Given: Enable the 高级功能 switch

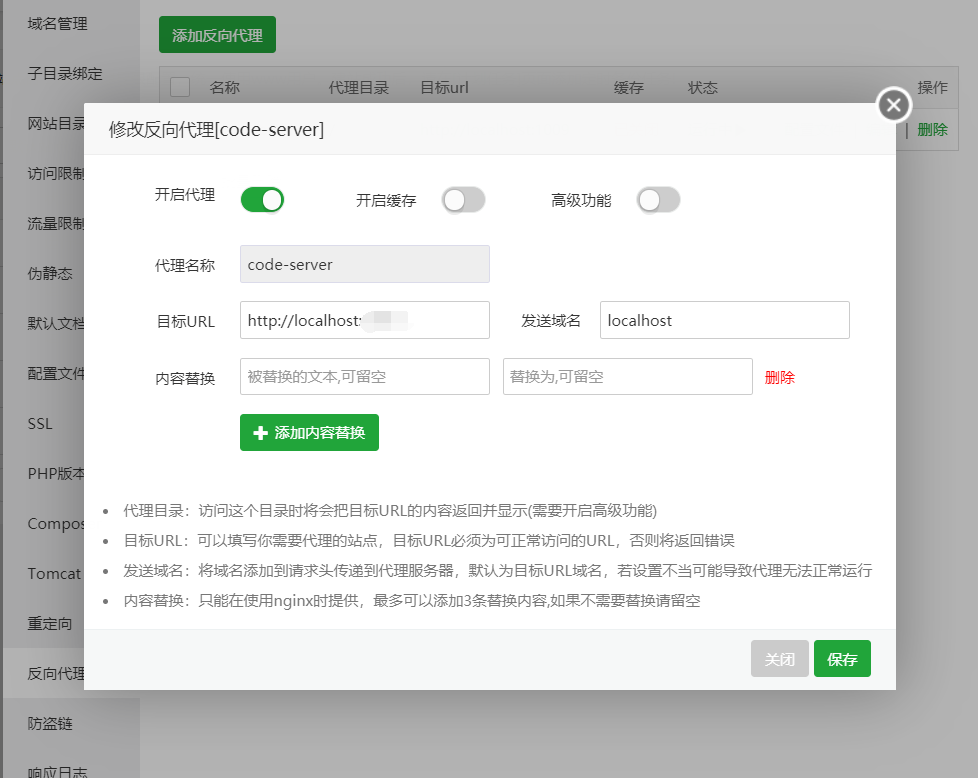Looking at the screenshot, I should point(658,200).
